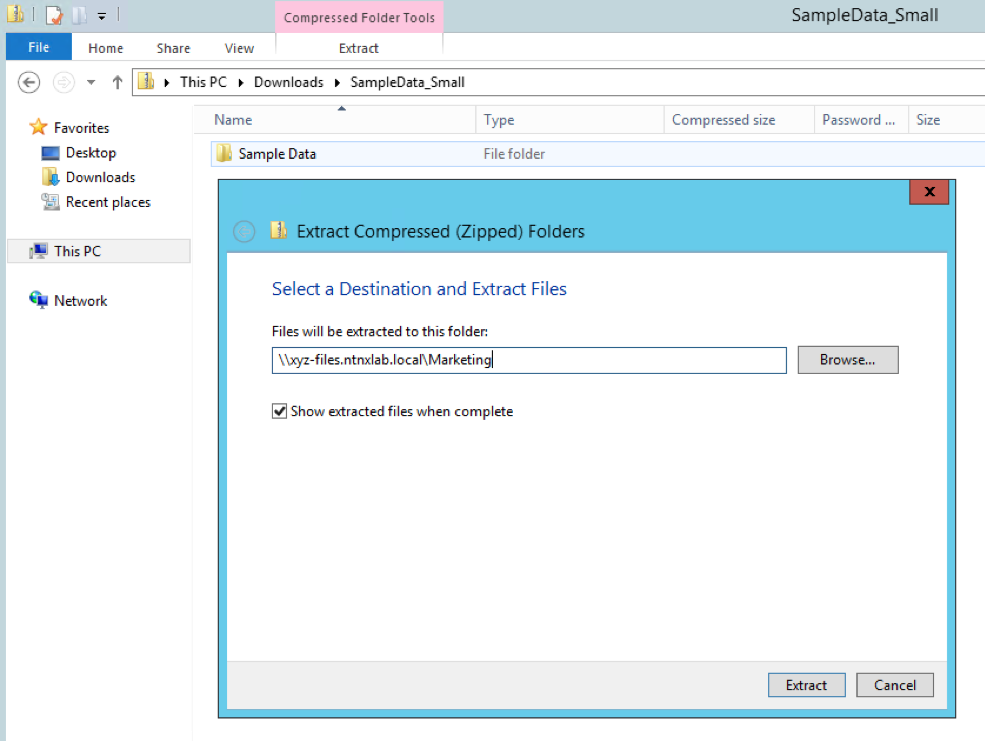
Task: Click the Network icon in navigation pane
Action: click(x=38, y=300)
